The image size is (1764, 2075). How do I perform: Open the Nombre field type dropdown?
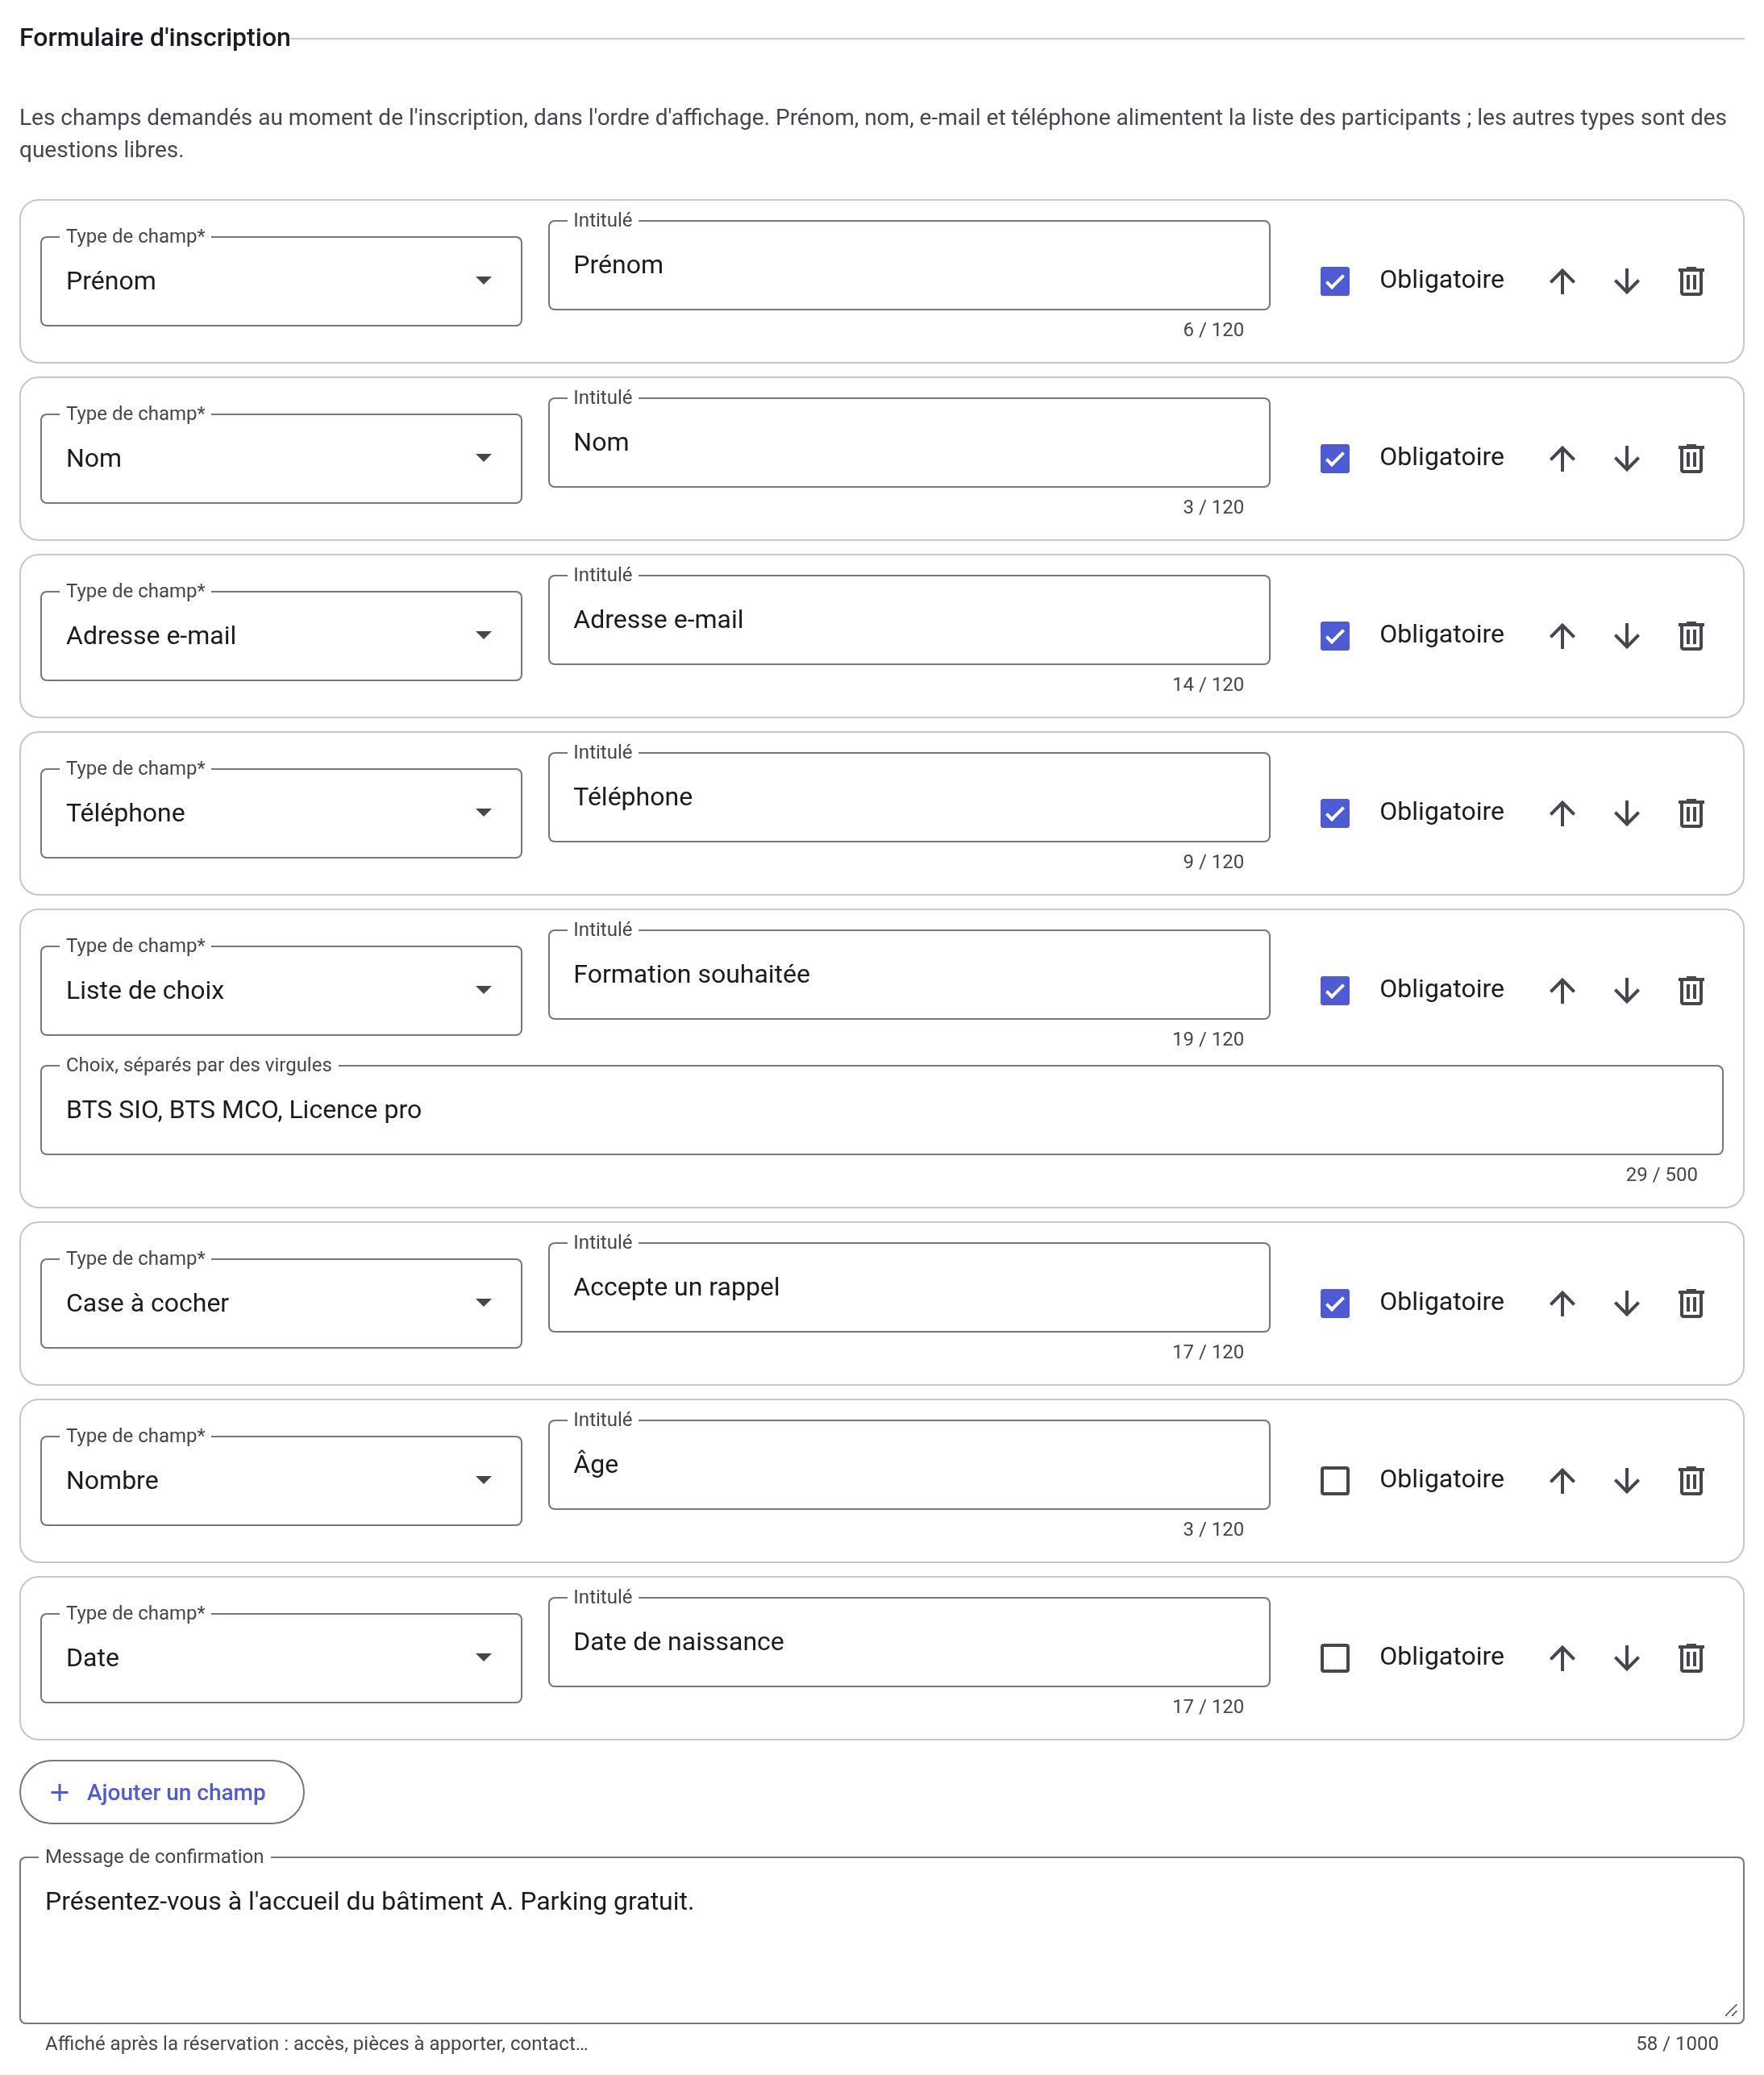[x=281, y=1480]
